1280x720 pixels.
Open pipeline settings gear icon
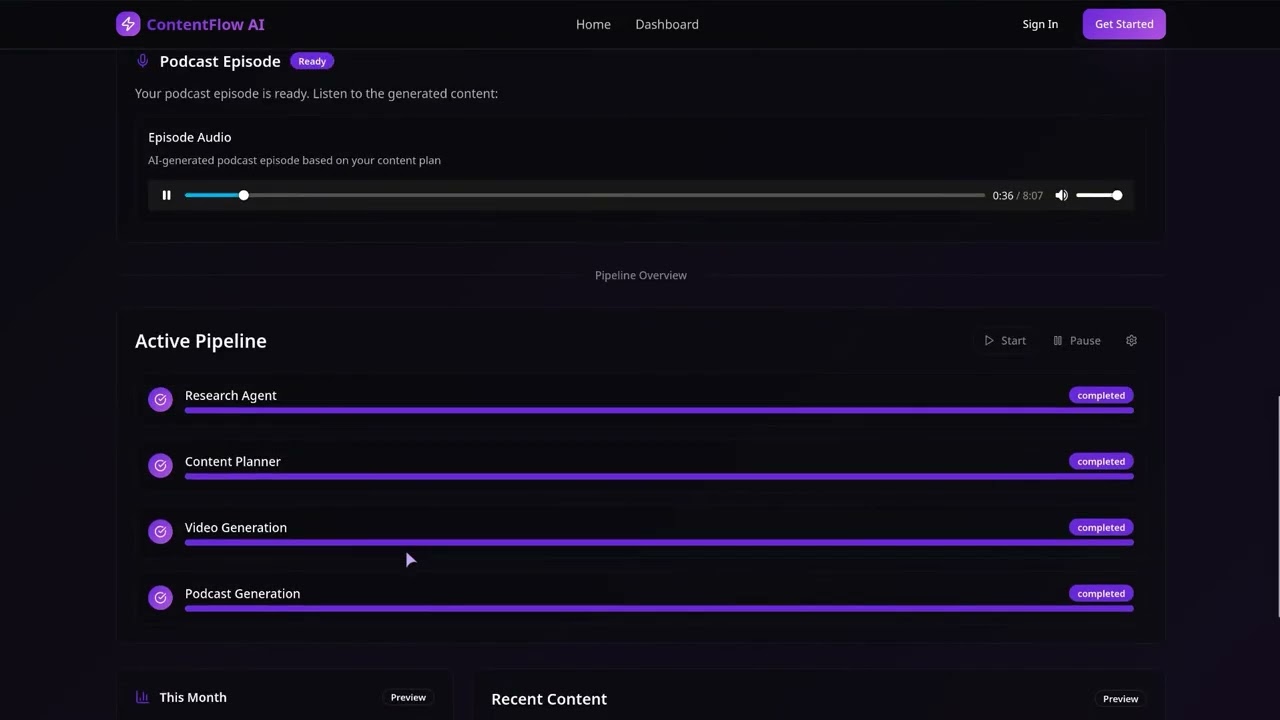coord(1131,341)
